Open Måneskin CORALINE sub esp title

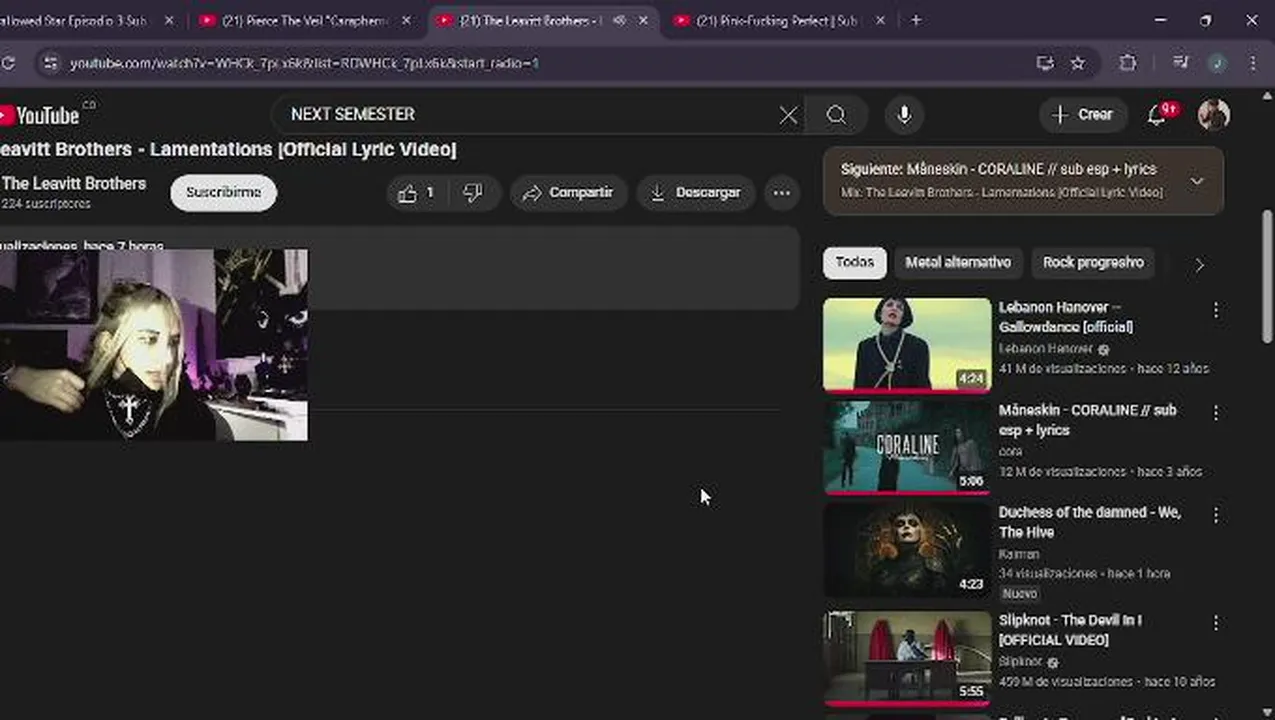point(1087,420)
